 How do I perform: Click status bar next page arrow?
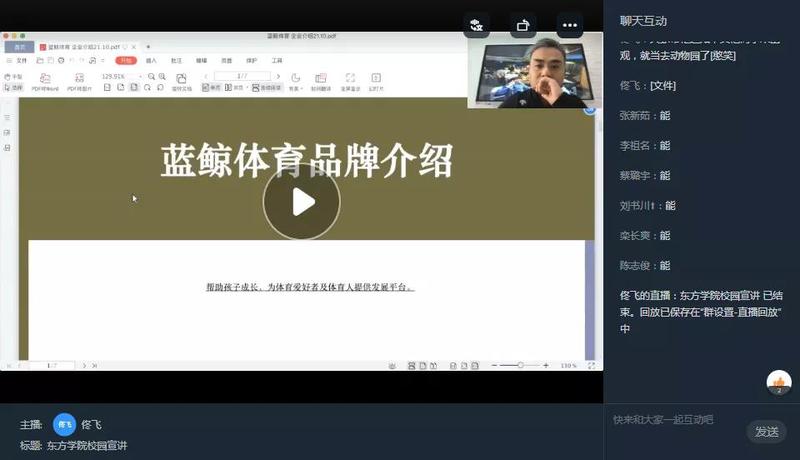pyautogui.click(x=85, y=366)
